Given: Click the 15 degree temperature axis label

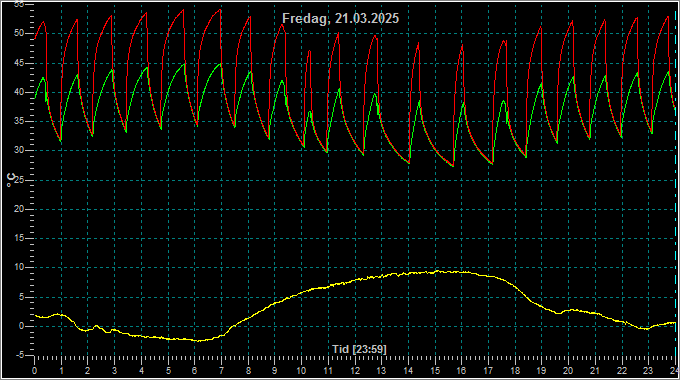Looking at the screenshot, I should 19,238.
